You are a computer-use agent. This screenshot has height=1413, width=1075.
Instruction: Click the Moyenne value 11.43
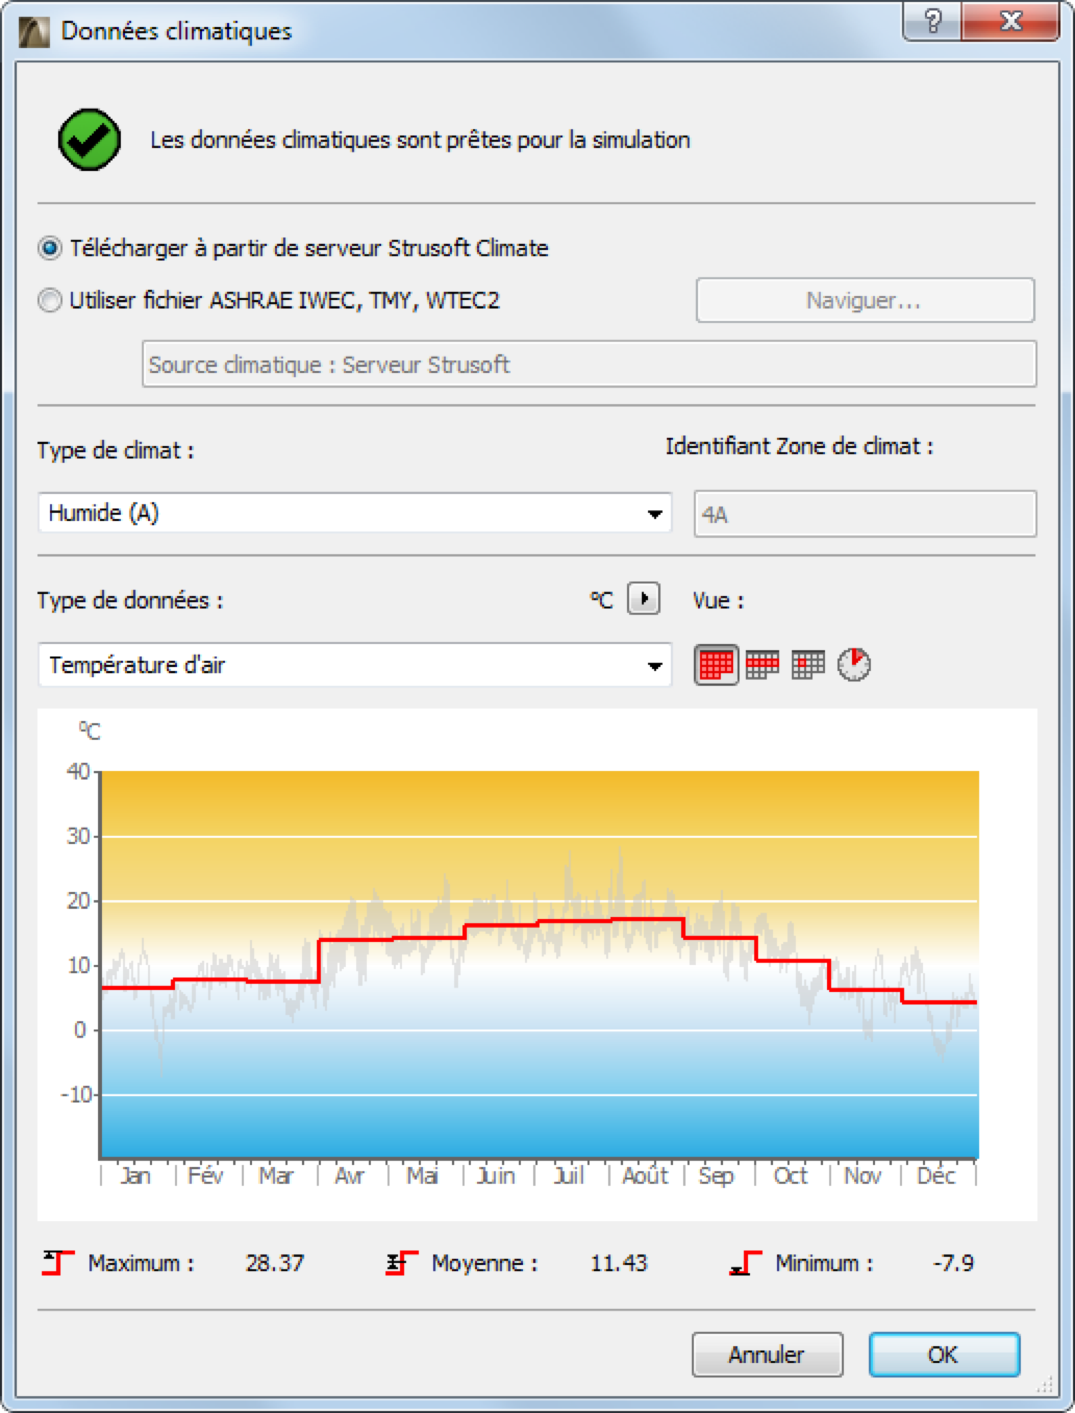[619, 1263]
